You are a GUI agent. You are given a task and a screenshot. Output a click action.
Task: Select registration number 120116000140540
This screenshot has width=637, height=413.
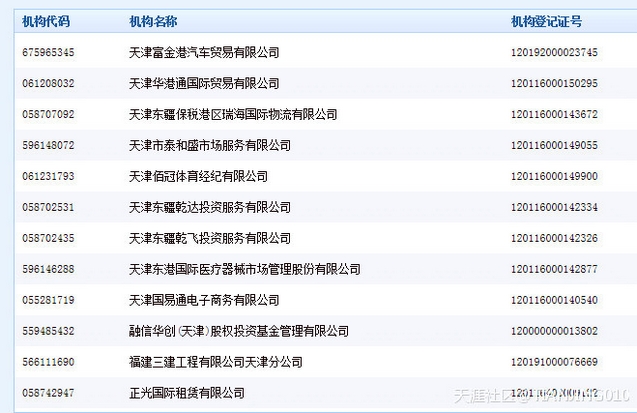tap(554, 300)
